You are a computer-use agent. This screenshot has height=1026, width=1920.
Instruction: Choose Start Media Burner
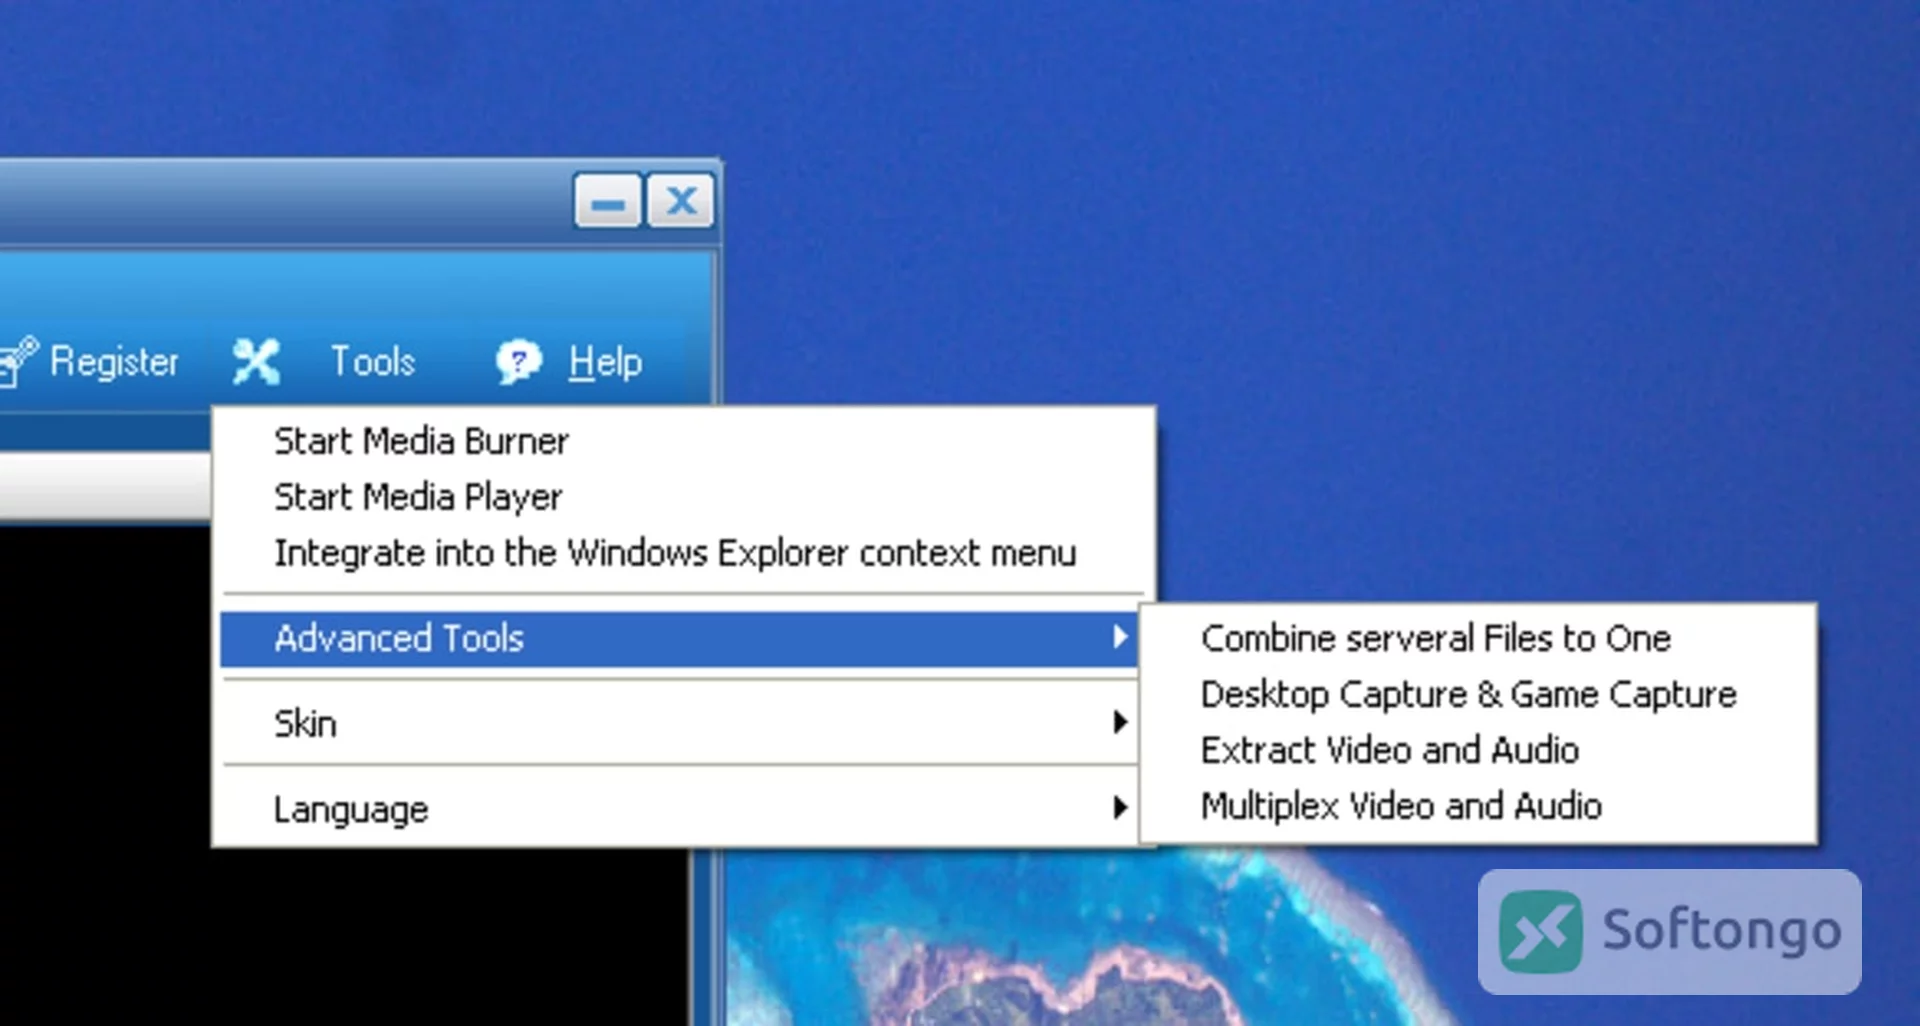(684, 441)
